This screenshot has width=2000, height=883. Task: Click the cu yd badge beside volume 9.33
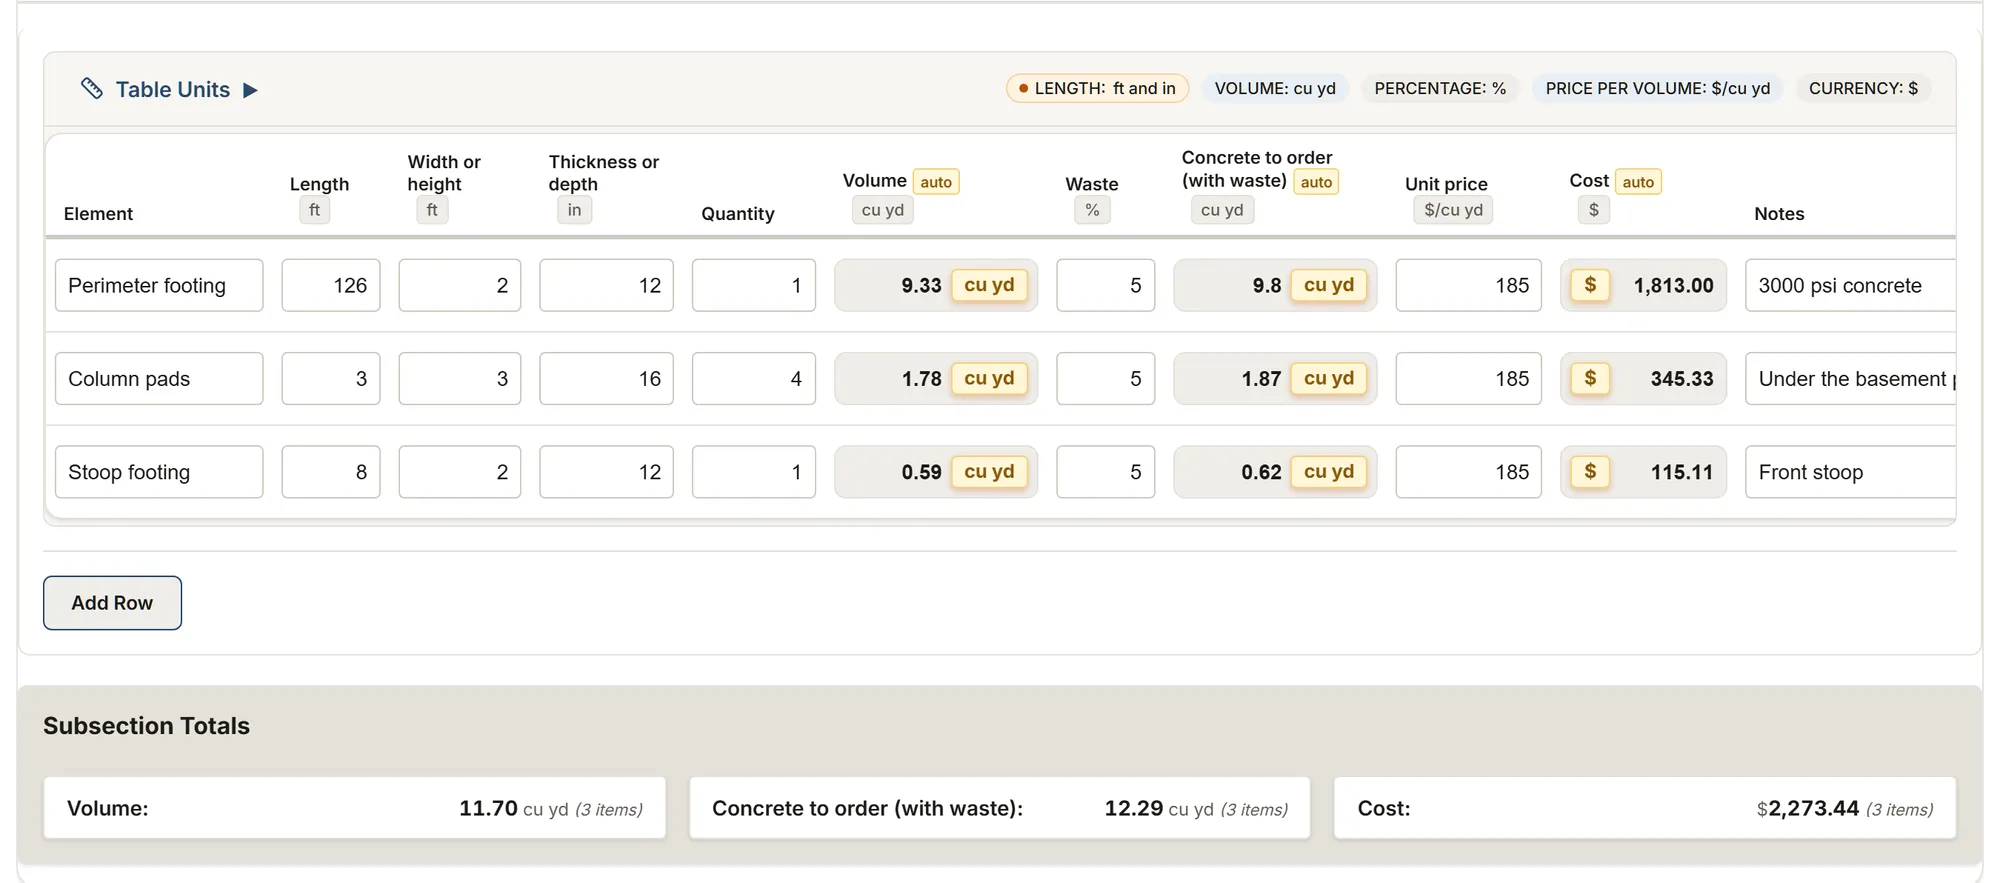point(989,285)
